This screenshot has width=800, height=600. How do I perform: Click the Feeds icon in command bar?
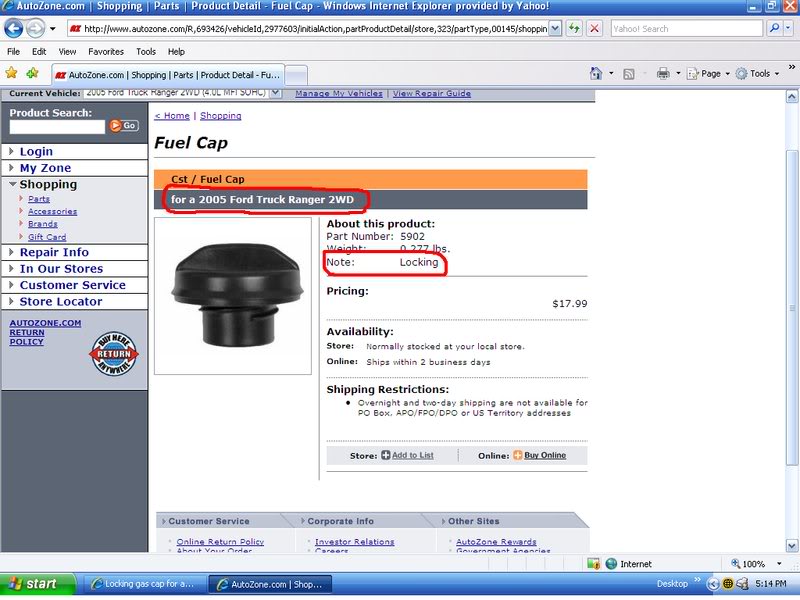629,74
